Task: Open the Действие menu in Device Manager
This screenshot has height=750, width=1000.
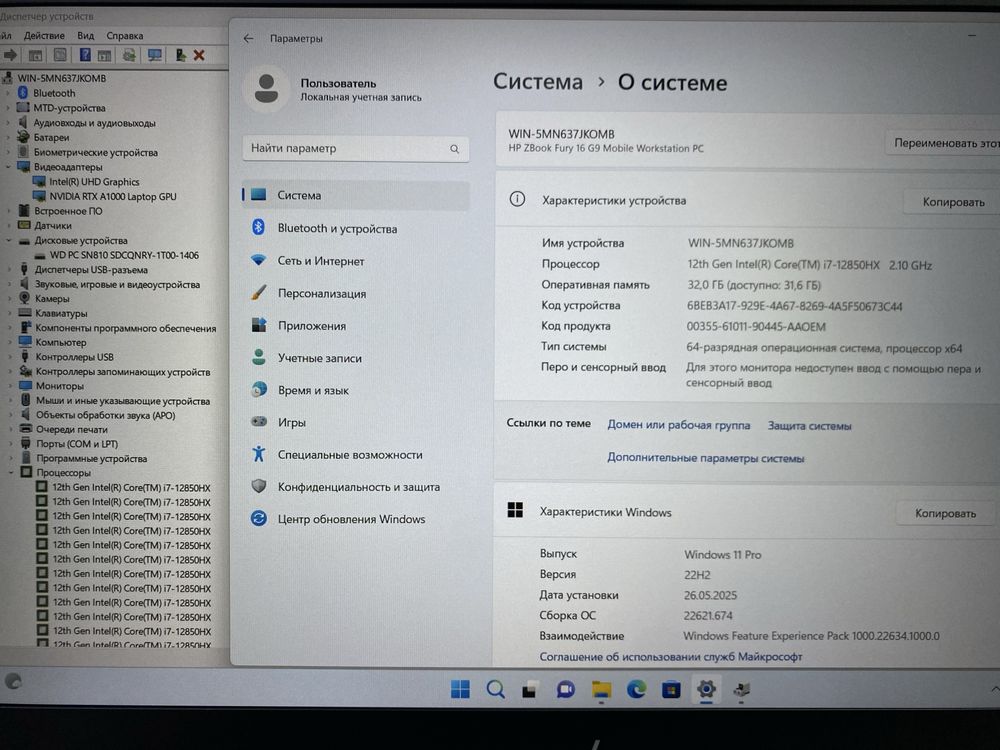Action: [x=44, y=36]
